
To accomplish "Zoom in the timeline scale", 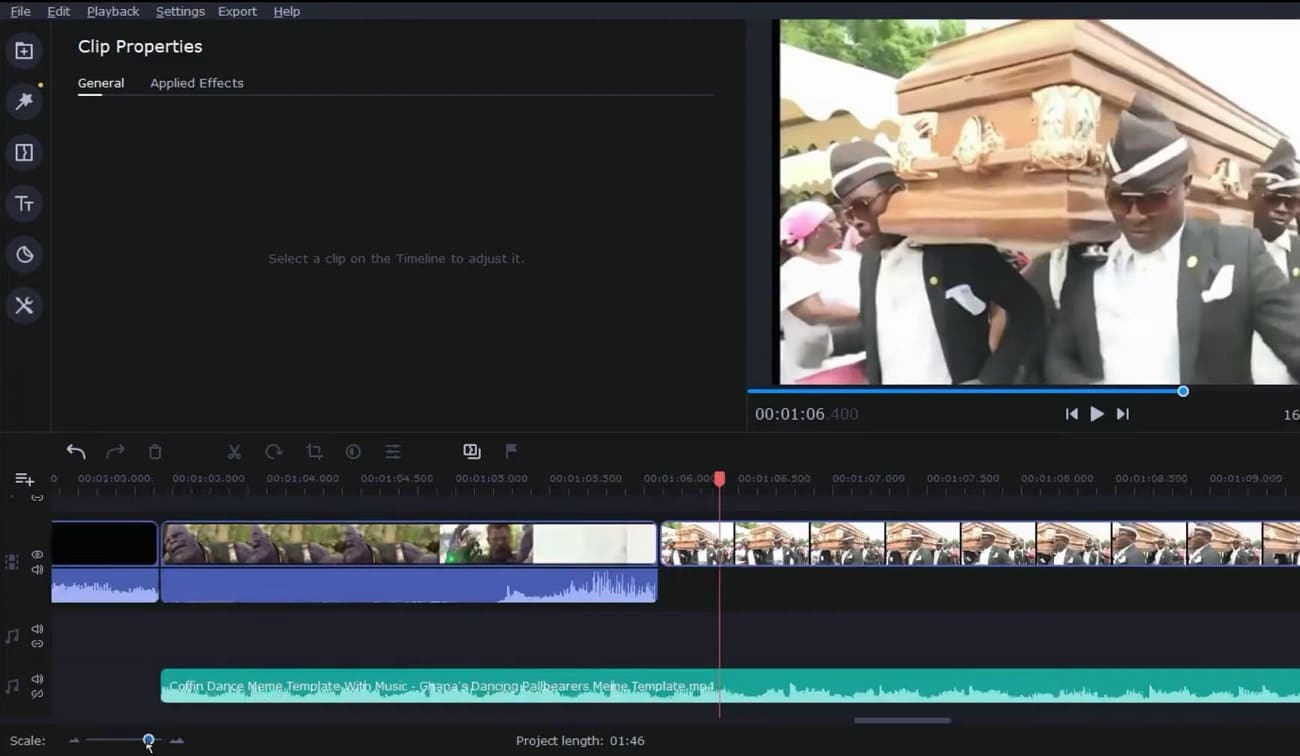I will click(177, 741).
